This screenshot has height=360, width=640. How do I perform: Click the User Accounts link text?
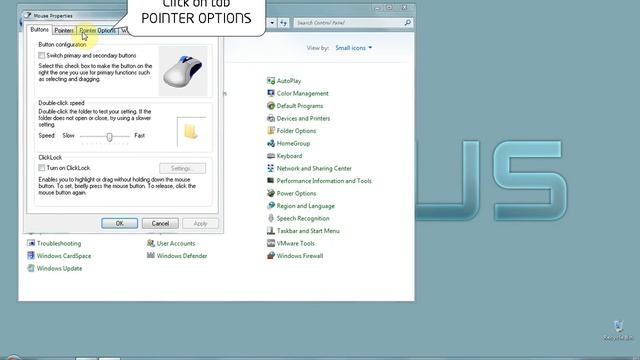(176, 243)
